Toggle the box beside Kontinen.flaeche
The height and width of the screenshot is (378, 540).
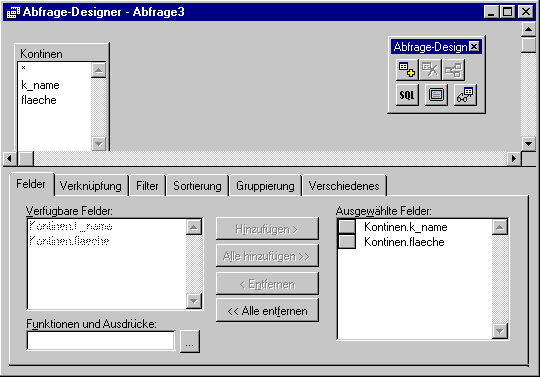click(x=347, y=242)
